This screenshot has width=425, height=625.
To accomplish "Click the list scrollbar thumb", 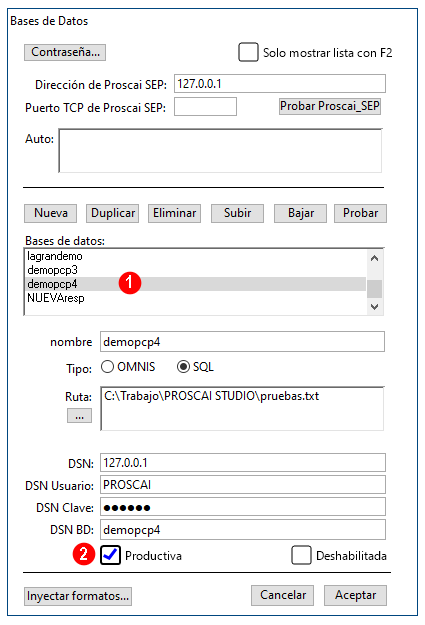I will [x=374, y=289].
